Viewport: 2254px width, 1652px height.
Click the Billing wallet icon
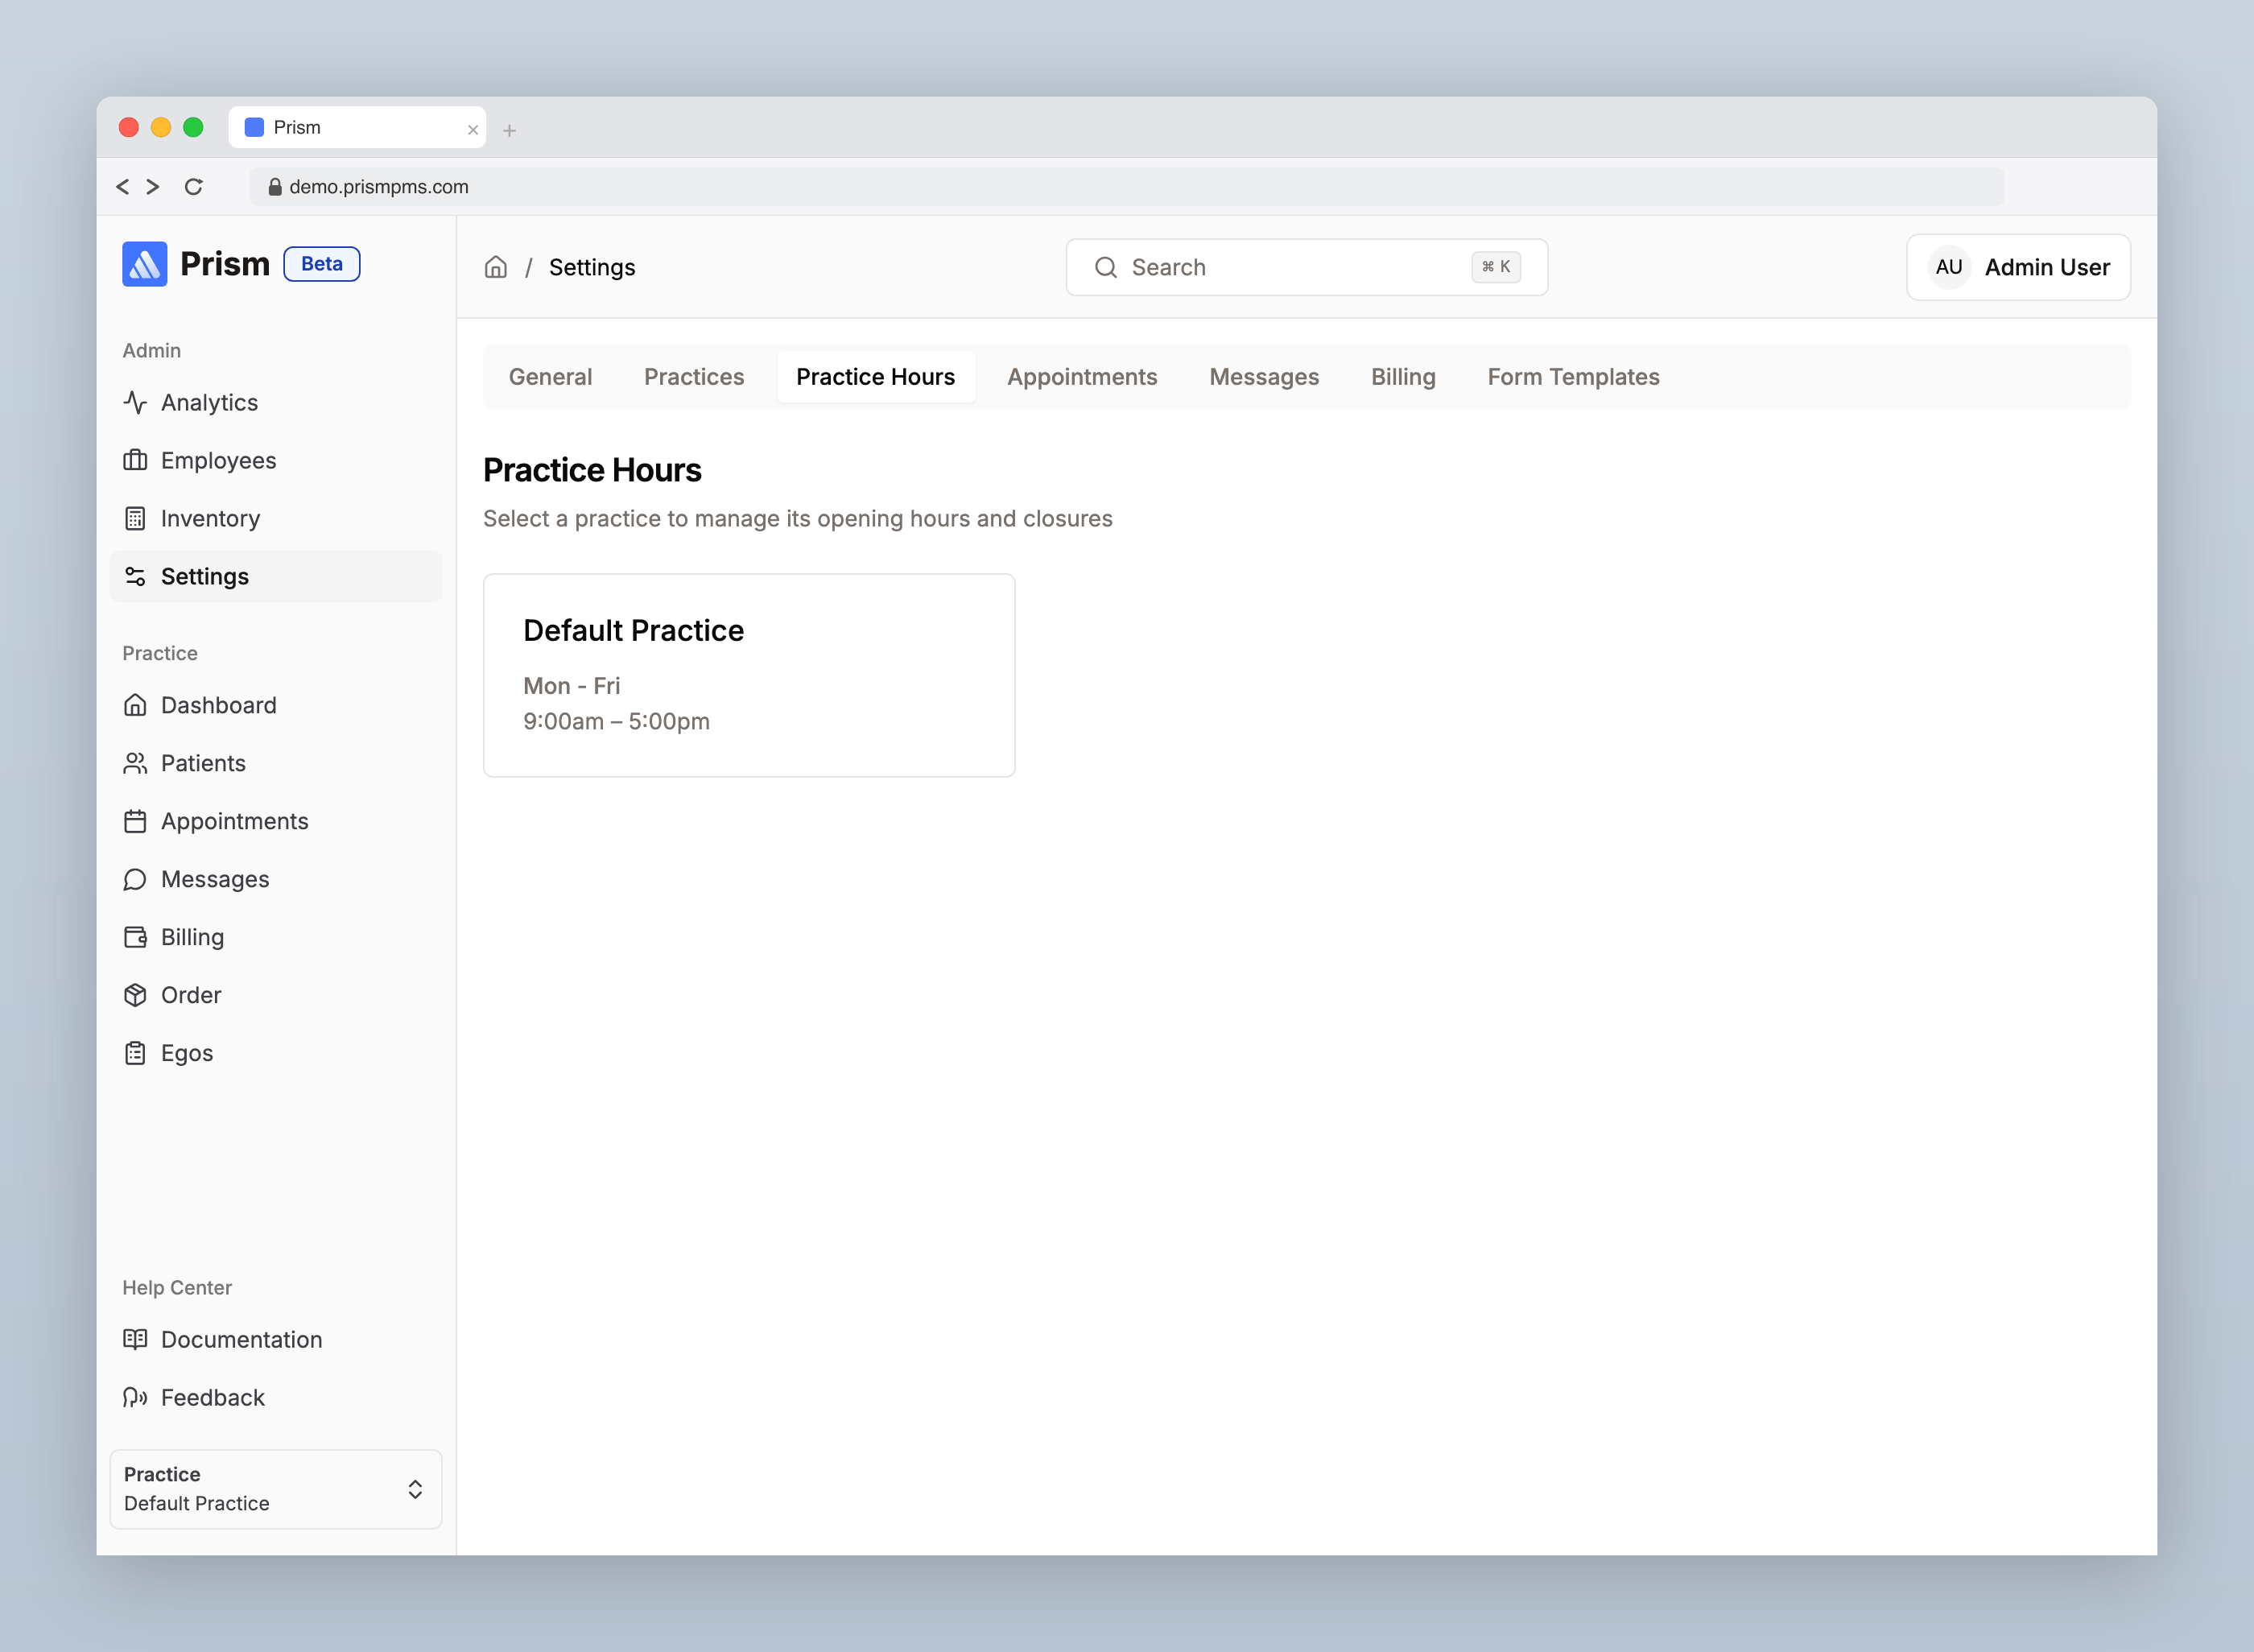tap(135, 937)
